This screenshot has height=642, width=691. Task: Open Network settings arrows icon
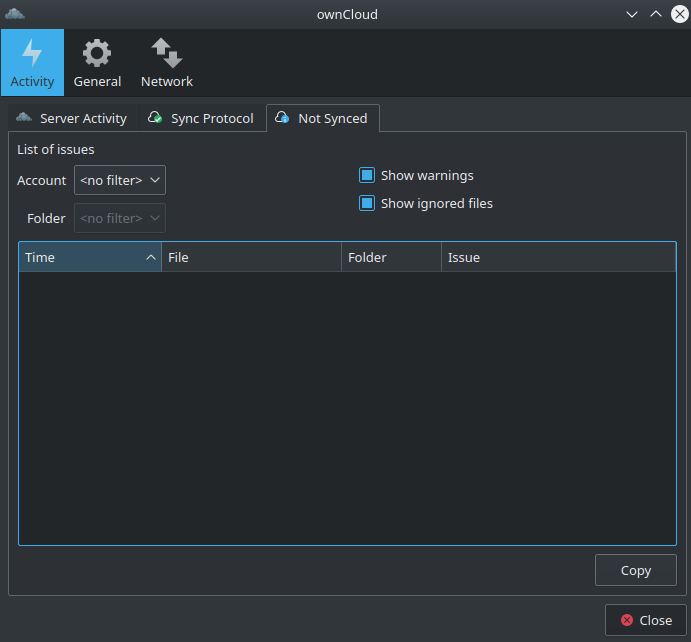point(167,63)
